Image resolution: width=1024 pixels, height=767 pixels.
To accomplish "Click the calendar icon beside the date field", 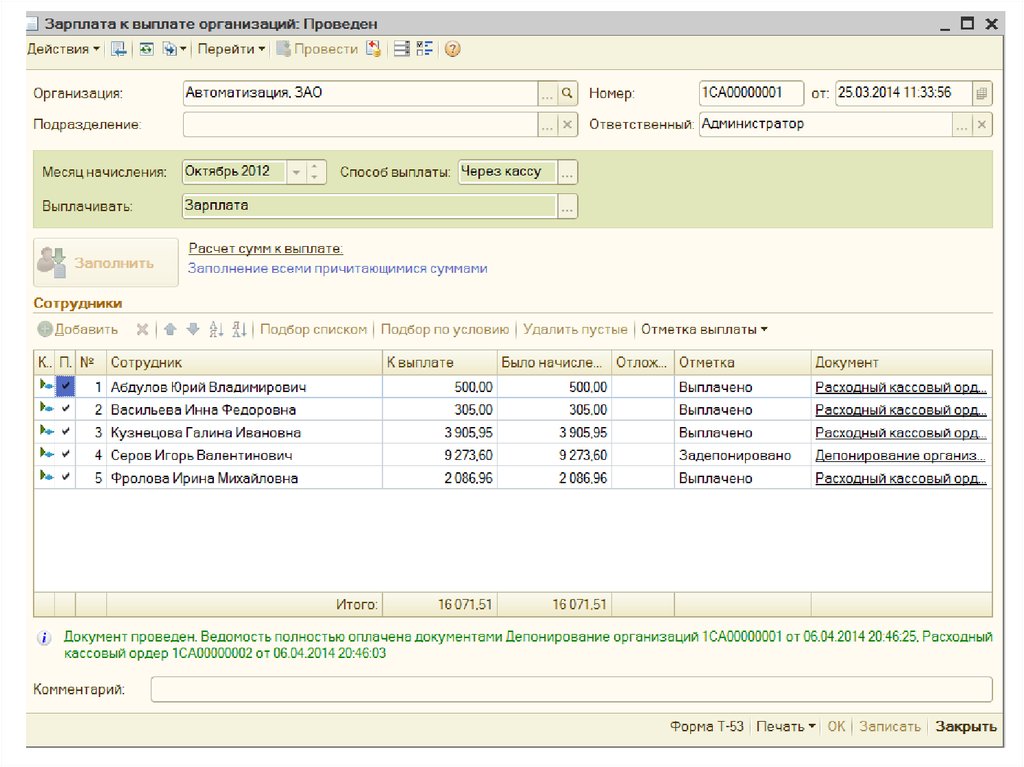I will (981, 93).
